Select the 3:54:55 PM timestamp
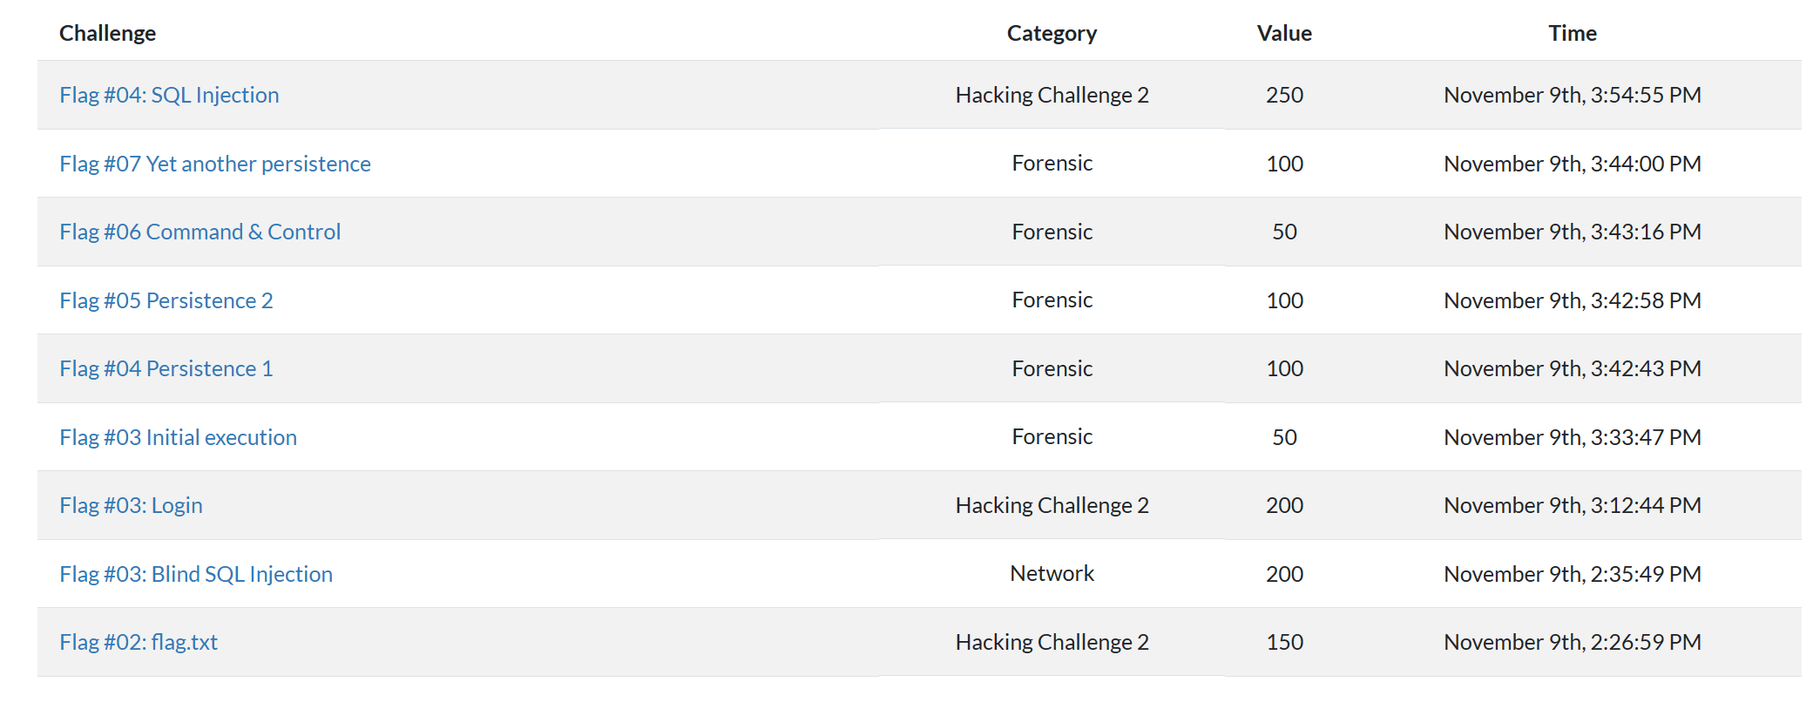1820x701 pixels. point(1572,95)
